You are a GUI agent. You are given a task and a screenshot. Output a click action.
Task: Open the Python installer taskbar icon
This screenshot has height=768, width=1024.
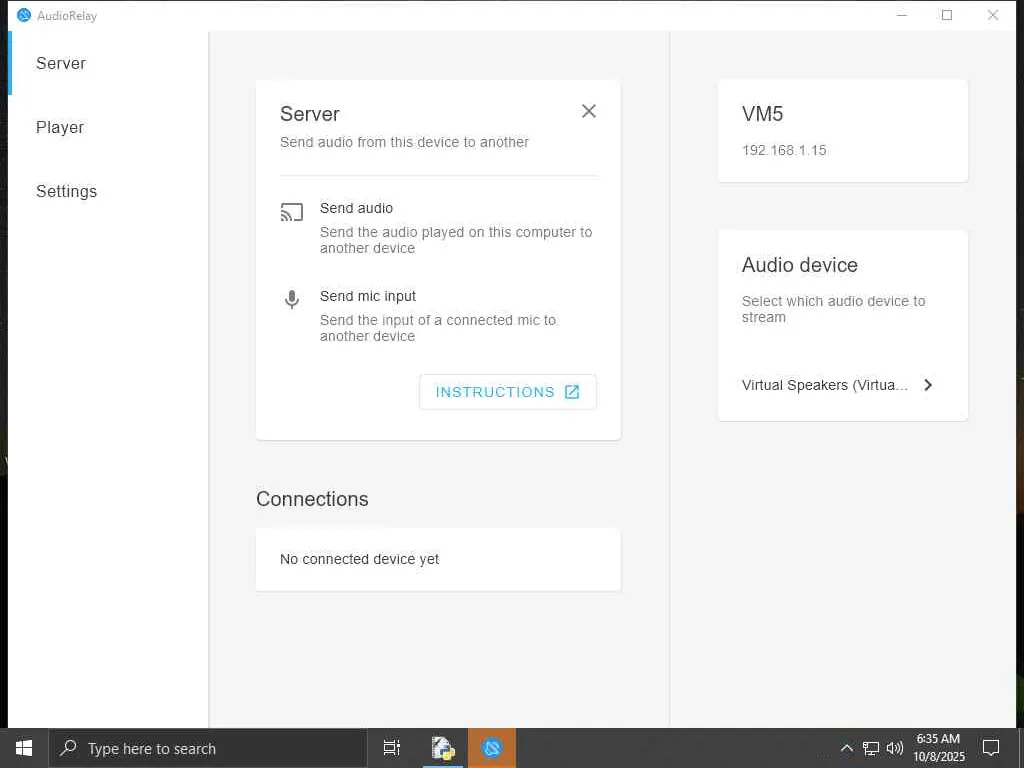point(443,748)
